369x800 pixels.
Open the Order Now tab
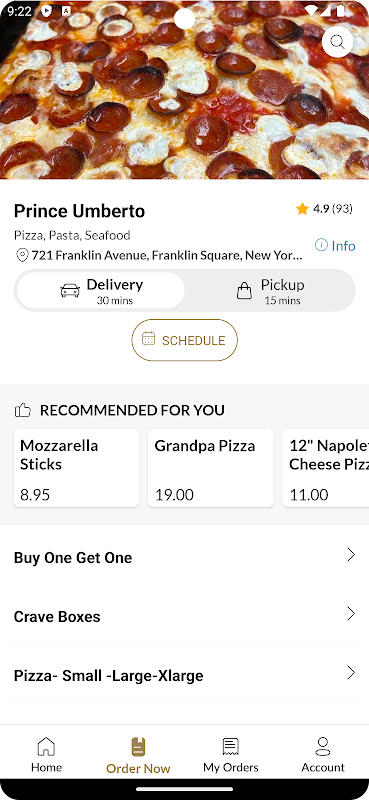pos(138,755)
